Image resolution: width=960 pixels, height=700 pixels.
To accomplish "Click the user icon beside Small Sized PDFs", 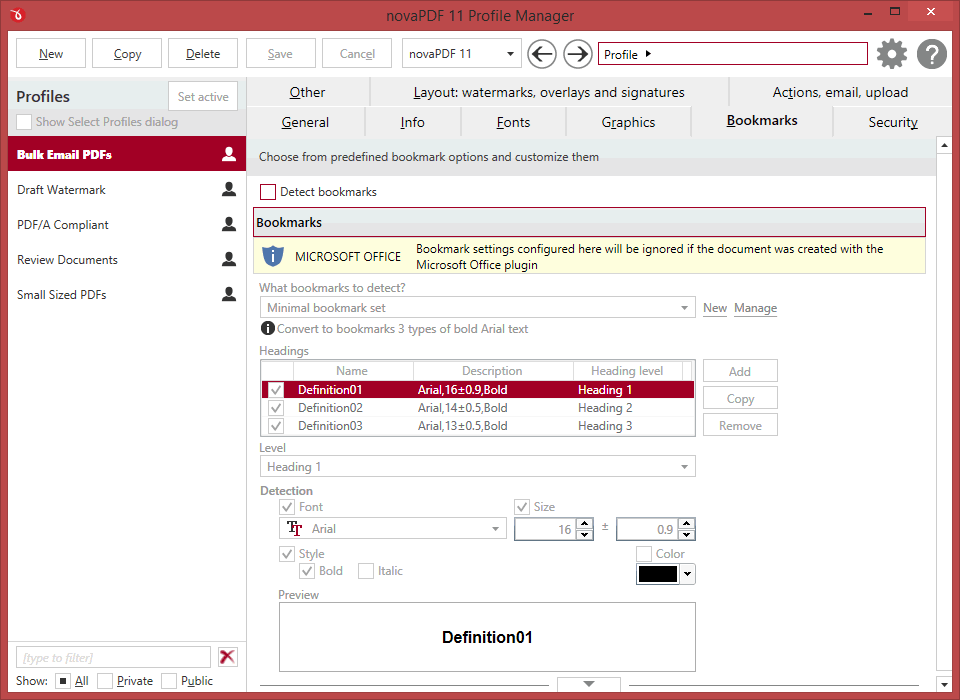I will click(229, 294).
